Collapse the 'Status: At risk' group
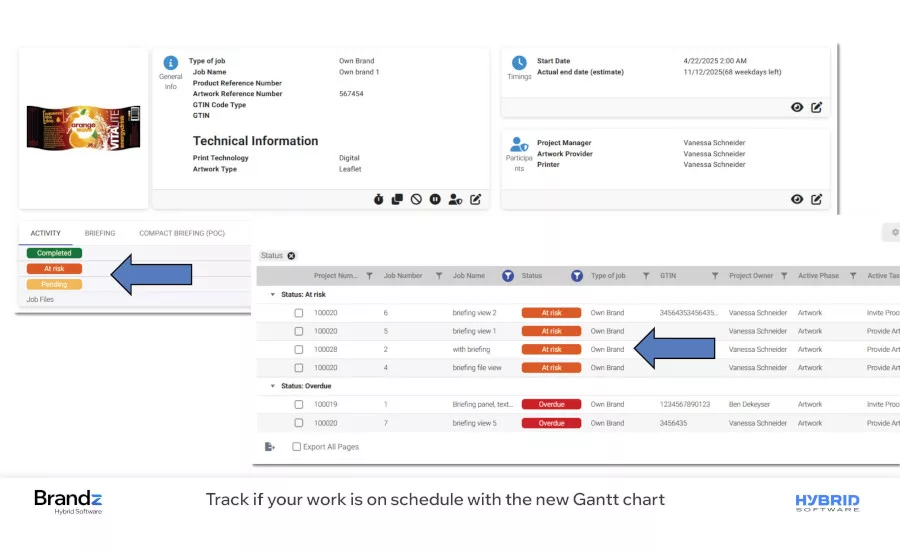This screenshot has height=550, width=900. click(273, 295)
